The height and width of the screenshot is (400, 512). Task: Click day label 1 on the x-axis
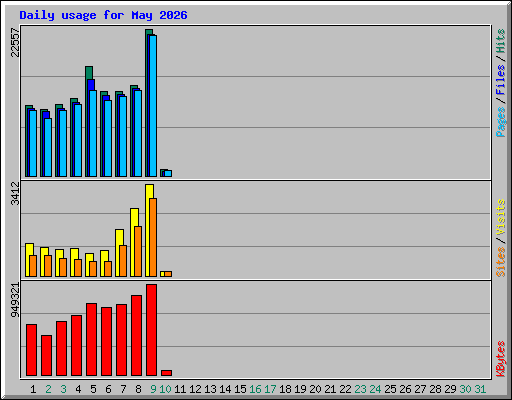(33, 389)
